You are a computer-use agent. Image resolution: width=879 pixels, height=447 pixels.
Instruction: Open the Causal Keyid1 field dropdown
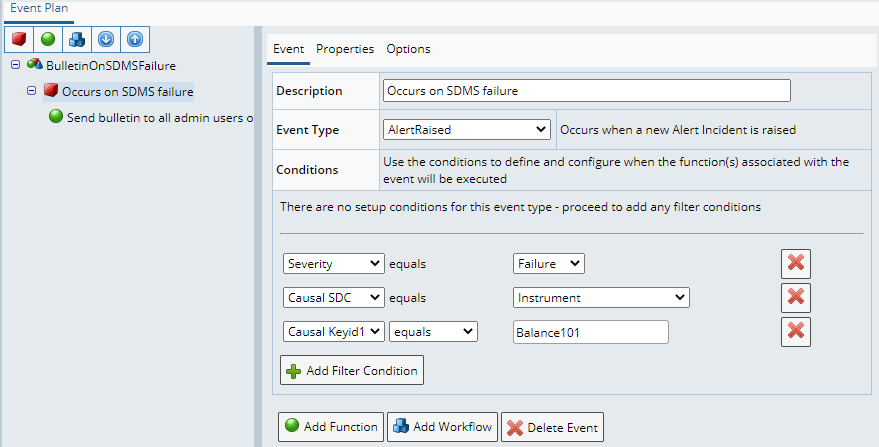pos(334,331)
